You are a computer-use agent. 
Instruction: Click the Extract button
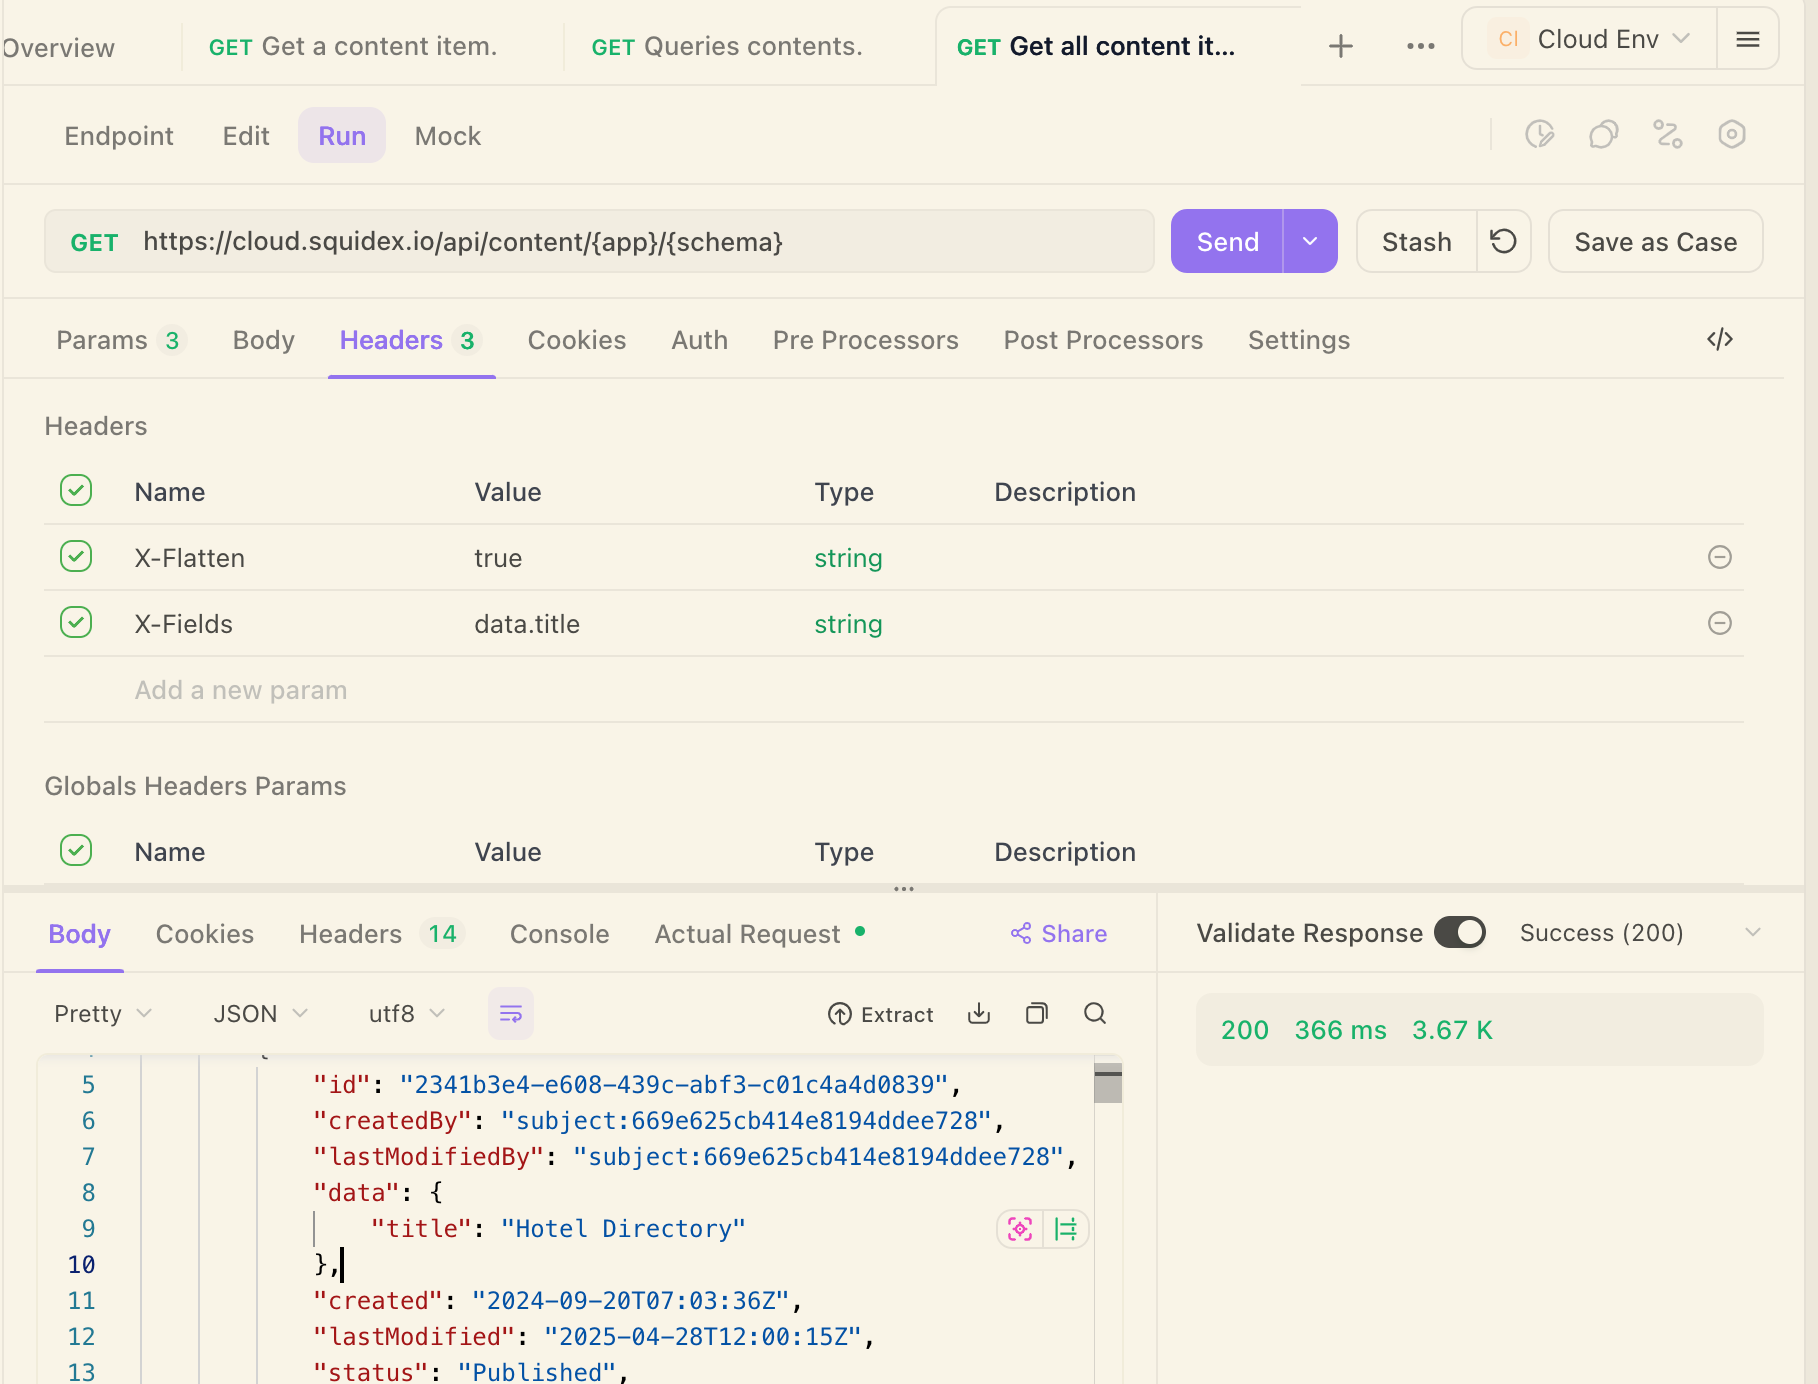[880, 1014]
